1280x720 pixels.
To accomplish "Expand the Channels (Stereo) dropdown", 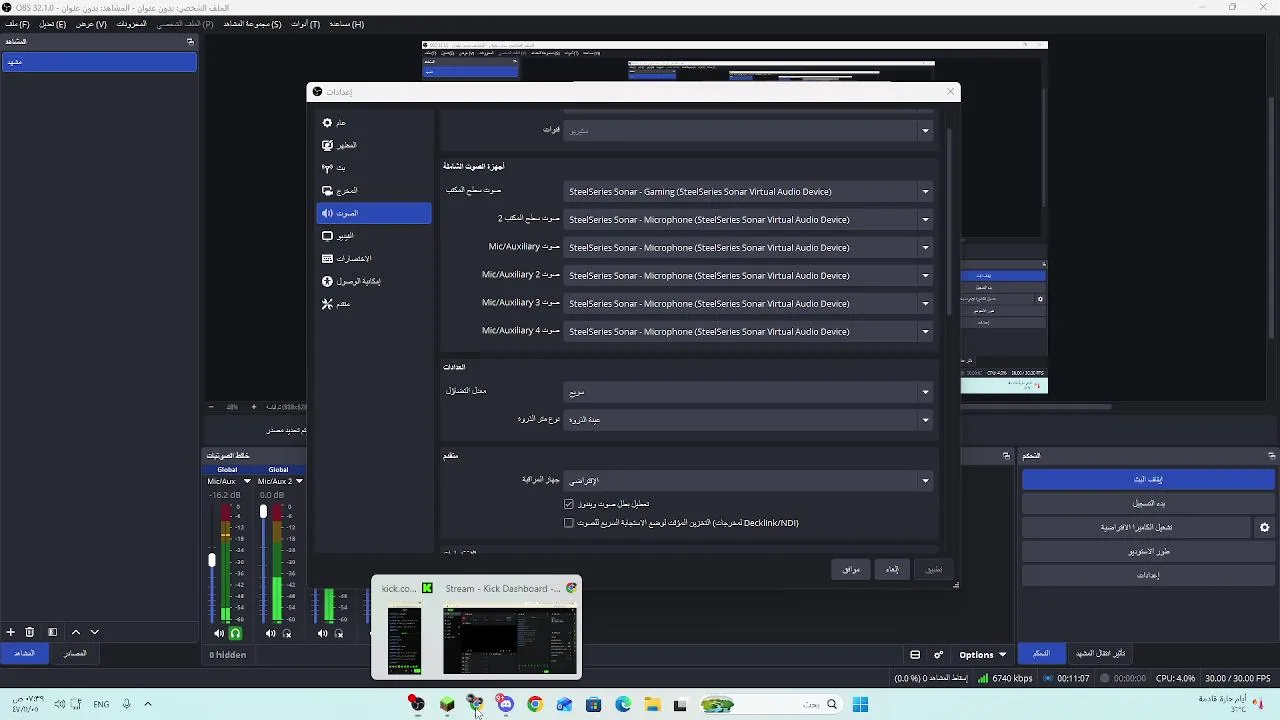I will click(x=748, y=130).
